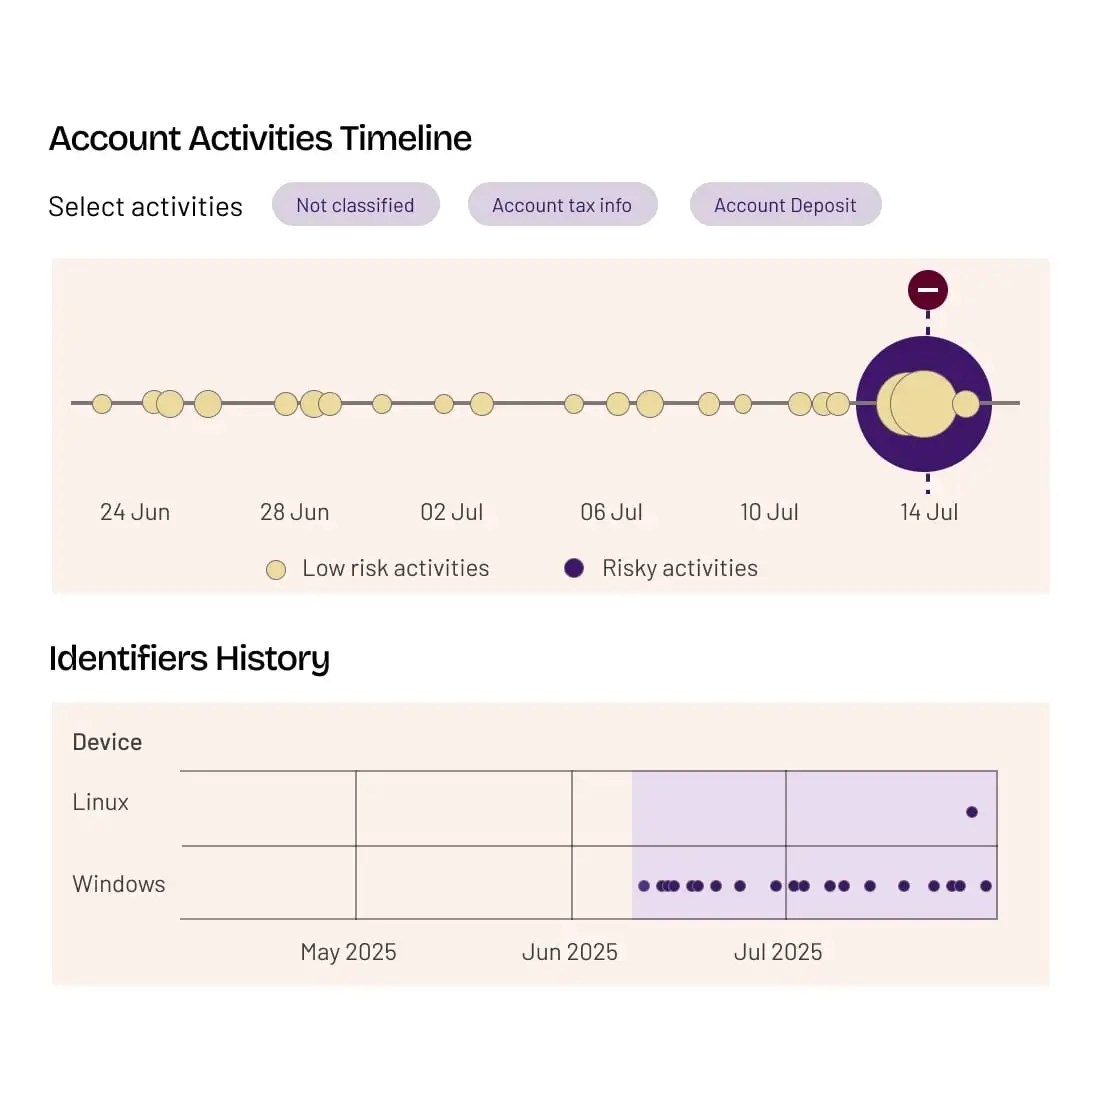The height and width of the screenshot is (1100, 1100).
Task: Select the last Windows activity dot
Action: point(986,886)
